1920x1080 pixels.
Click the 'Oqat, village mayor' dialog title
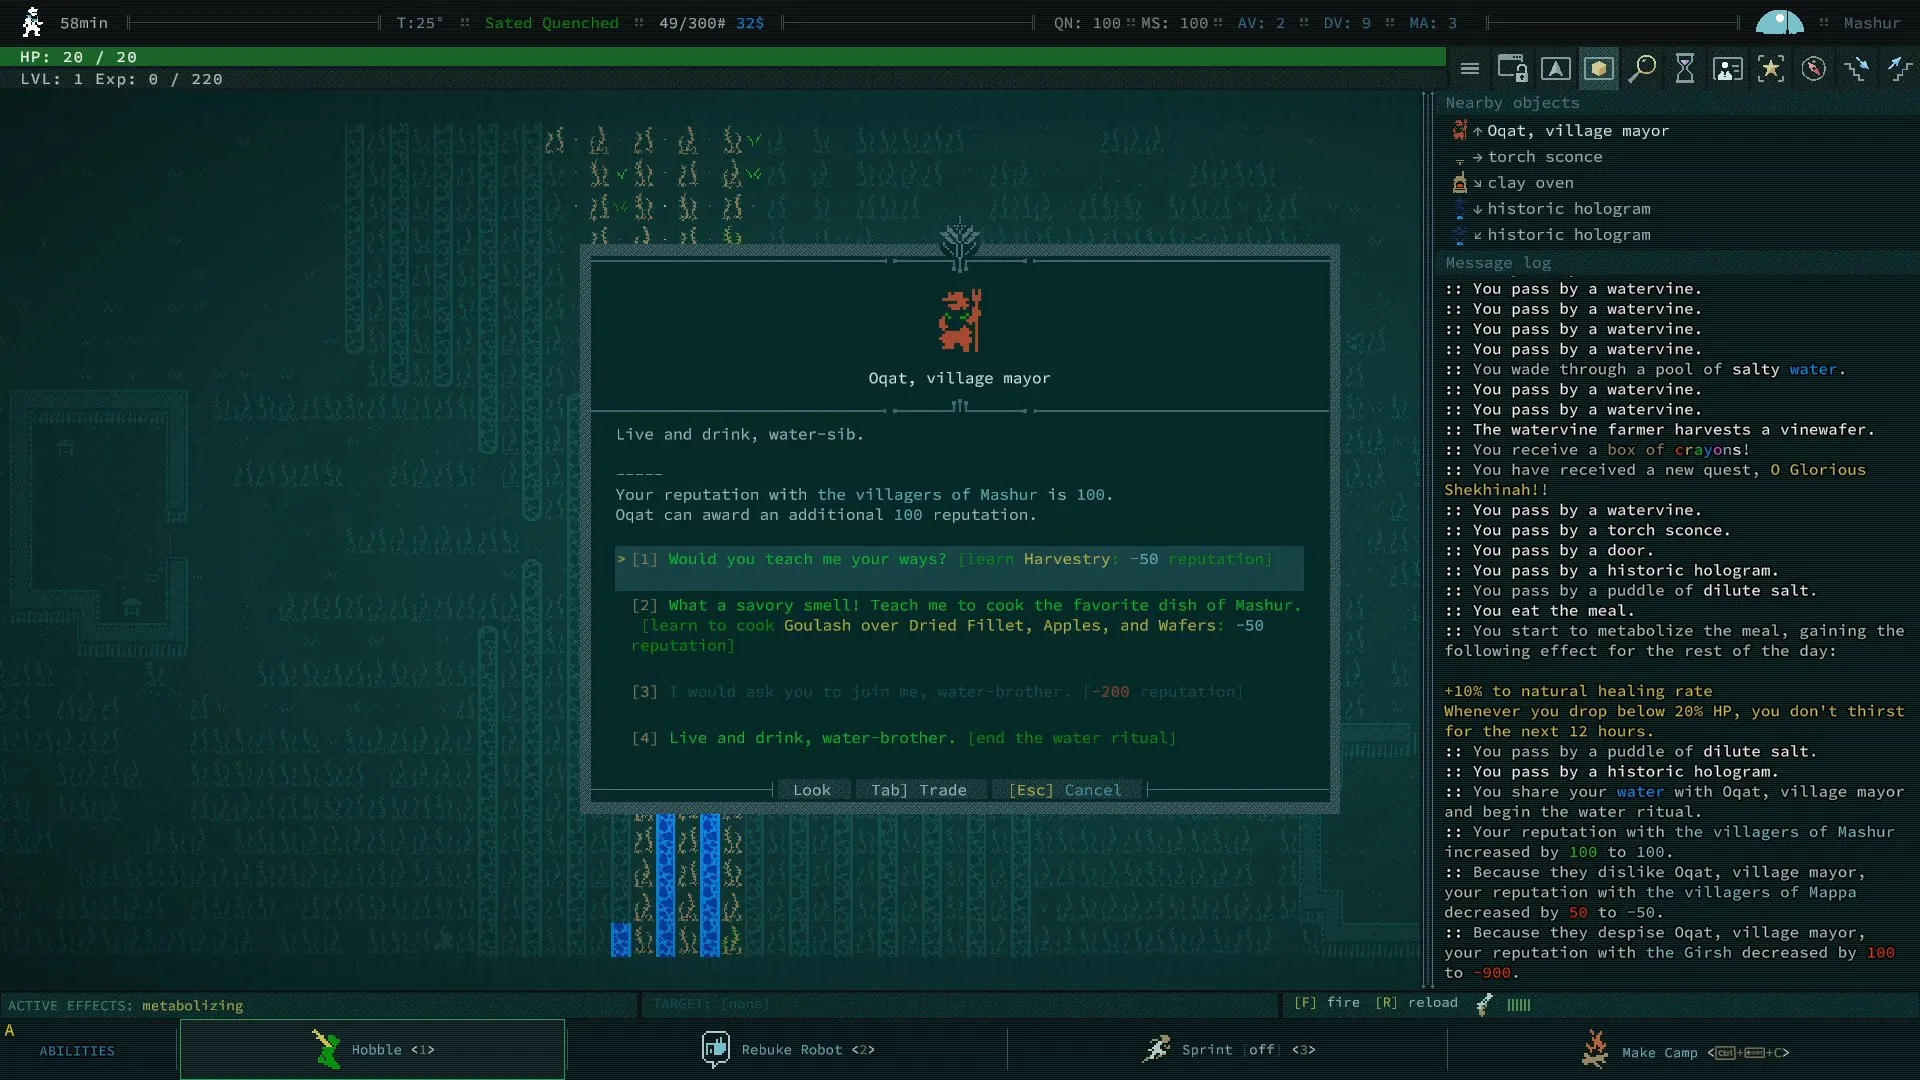[959, 378]
